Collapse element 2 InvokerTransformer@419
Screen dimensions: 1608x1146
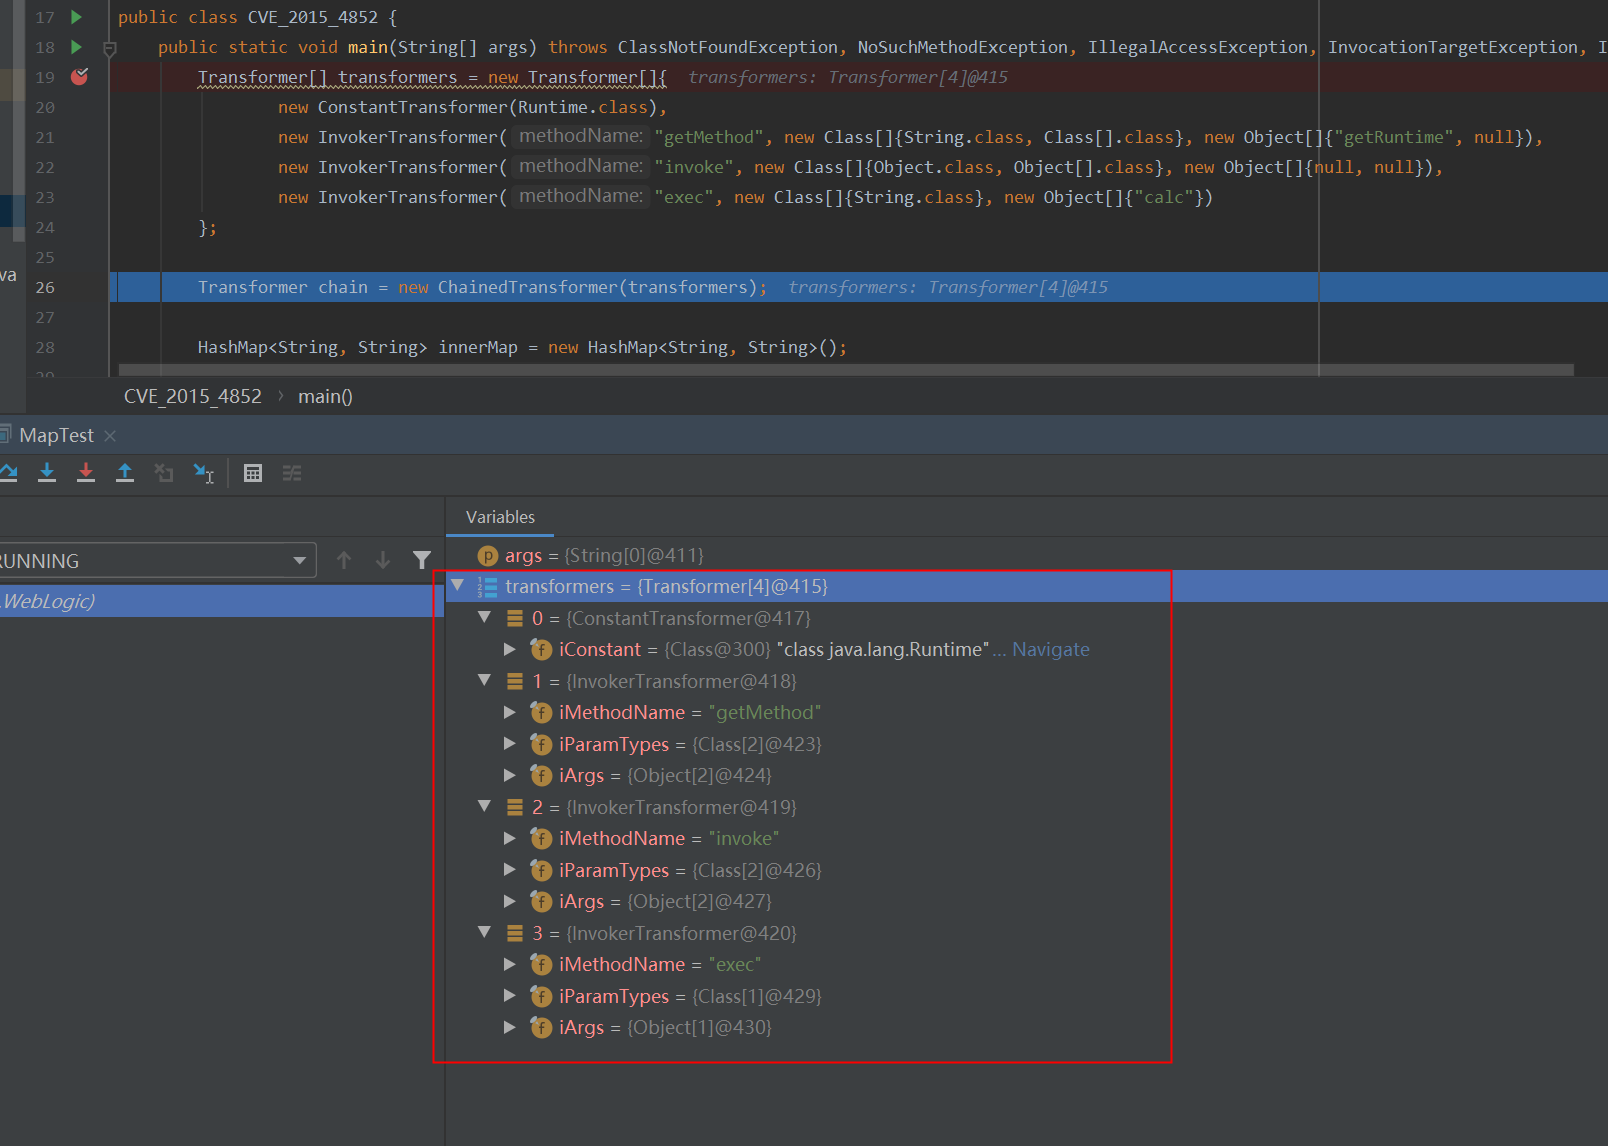[x=485, y=807]
